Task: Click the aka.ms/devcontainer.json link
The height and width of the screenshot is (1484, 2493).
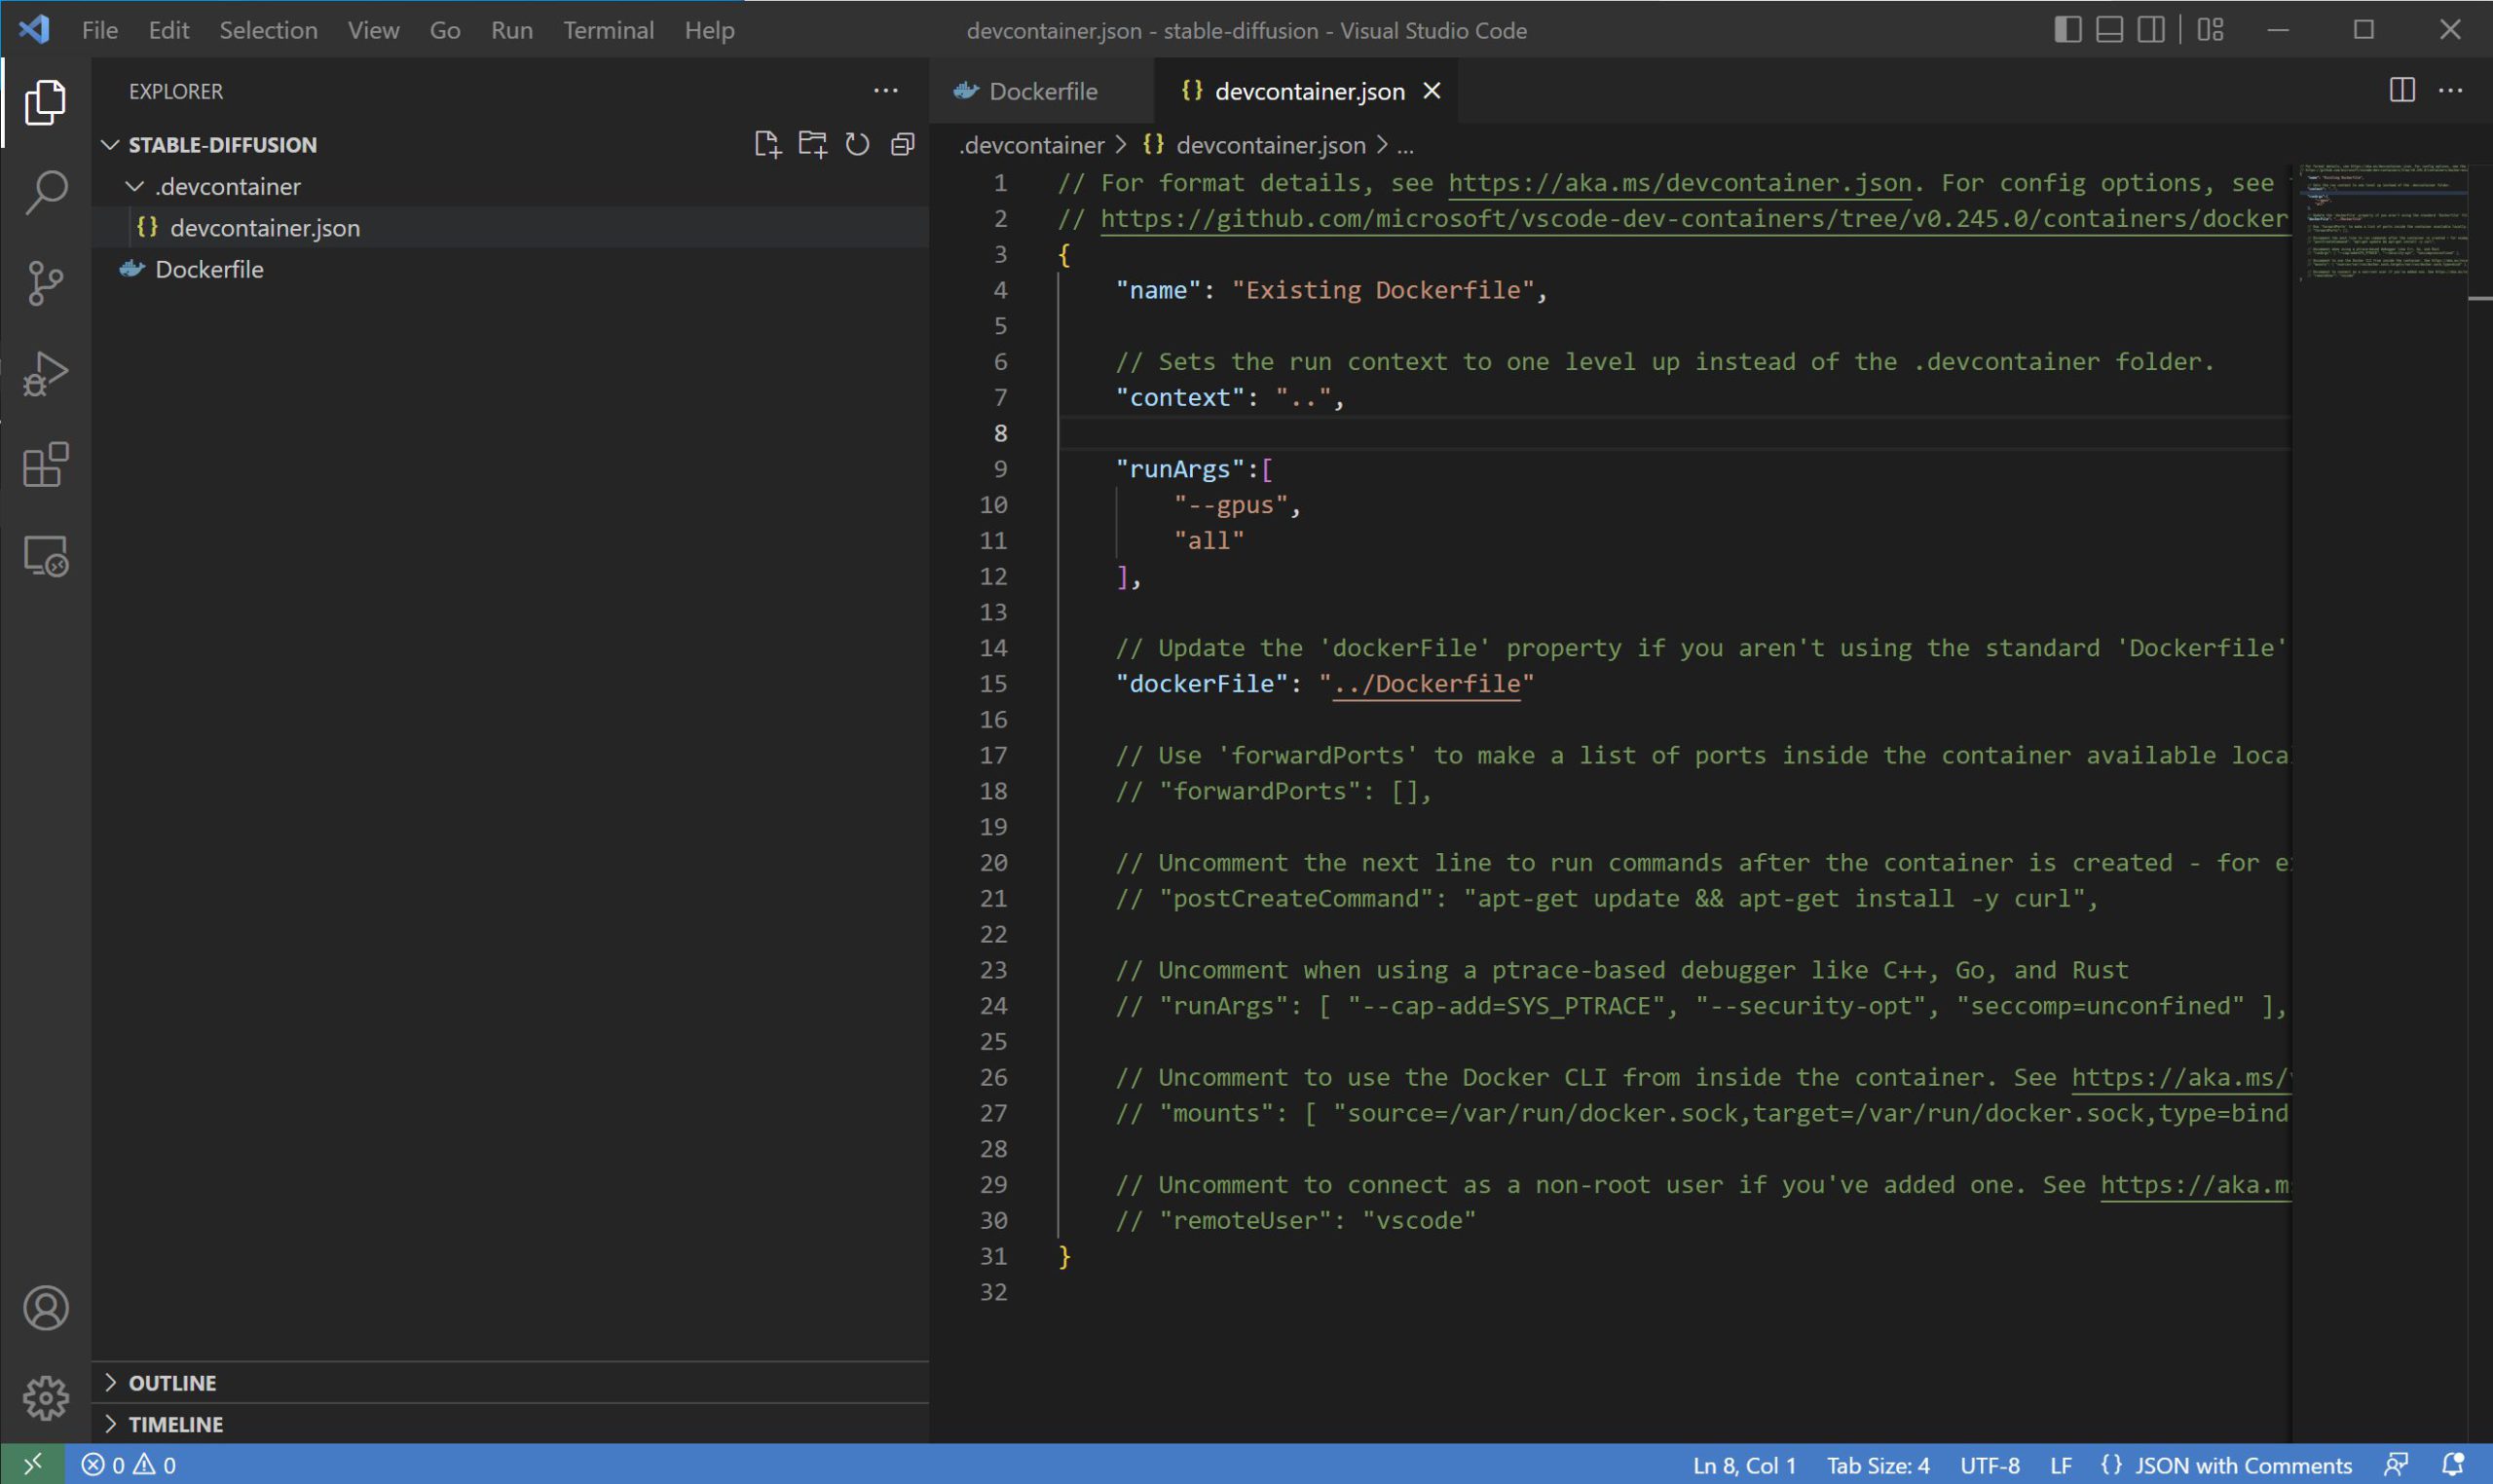Action: (1679, 183)
